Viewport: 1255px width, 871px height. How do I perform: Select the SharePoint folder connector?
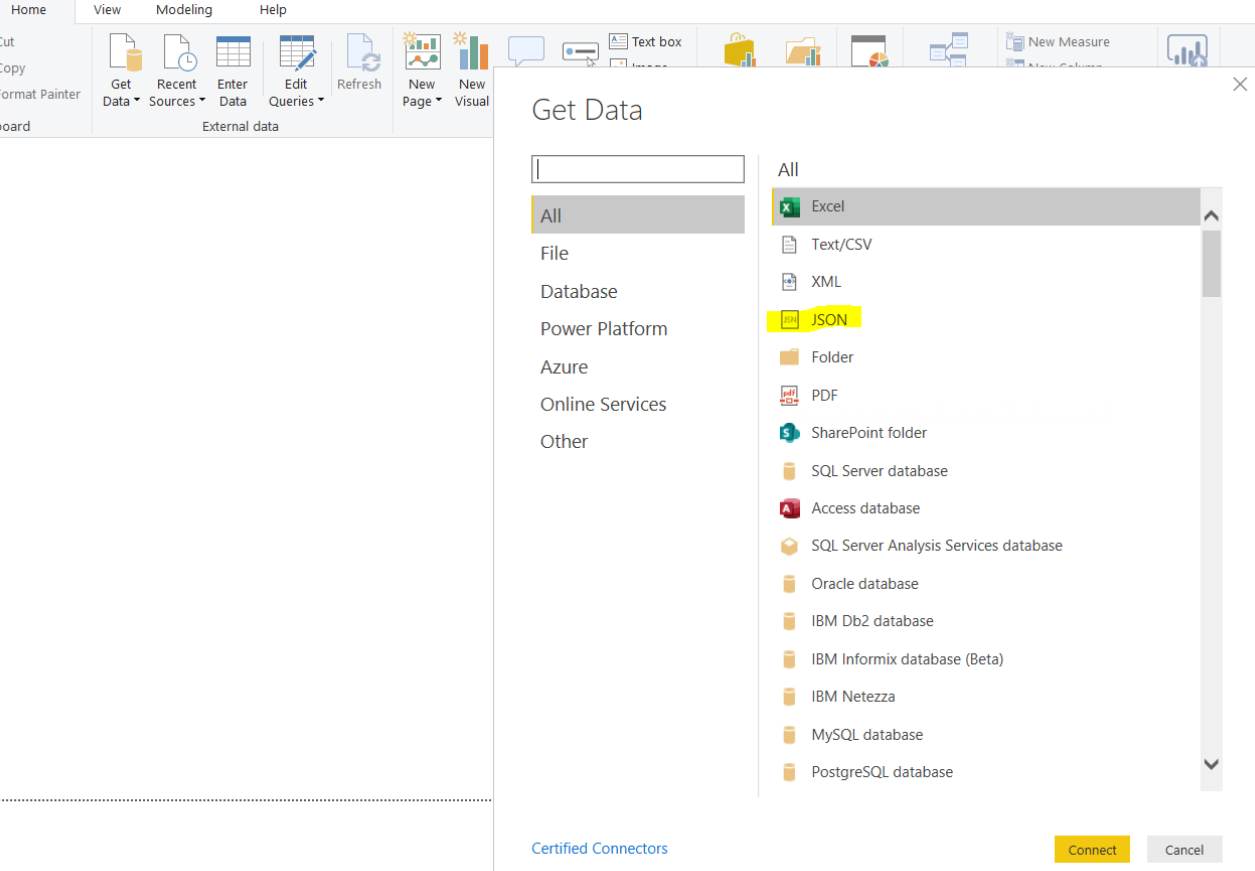pos(985,433)
